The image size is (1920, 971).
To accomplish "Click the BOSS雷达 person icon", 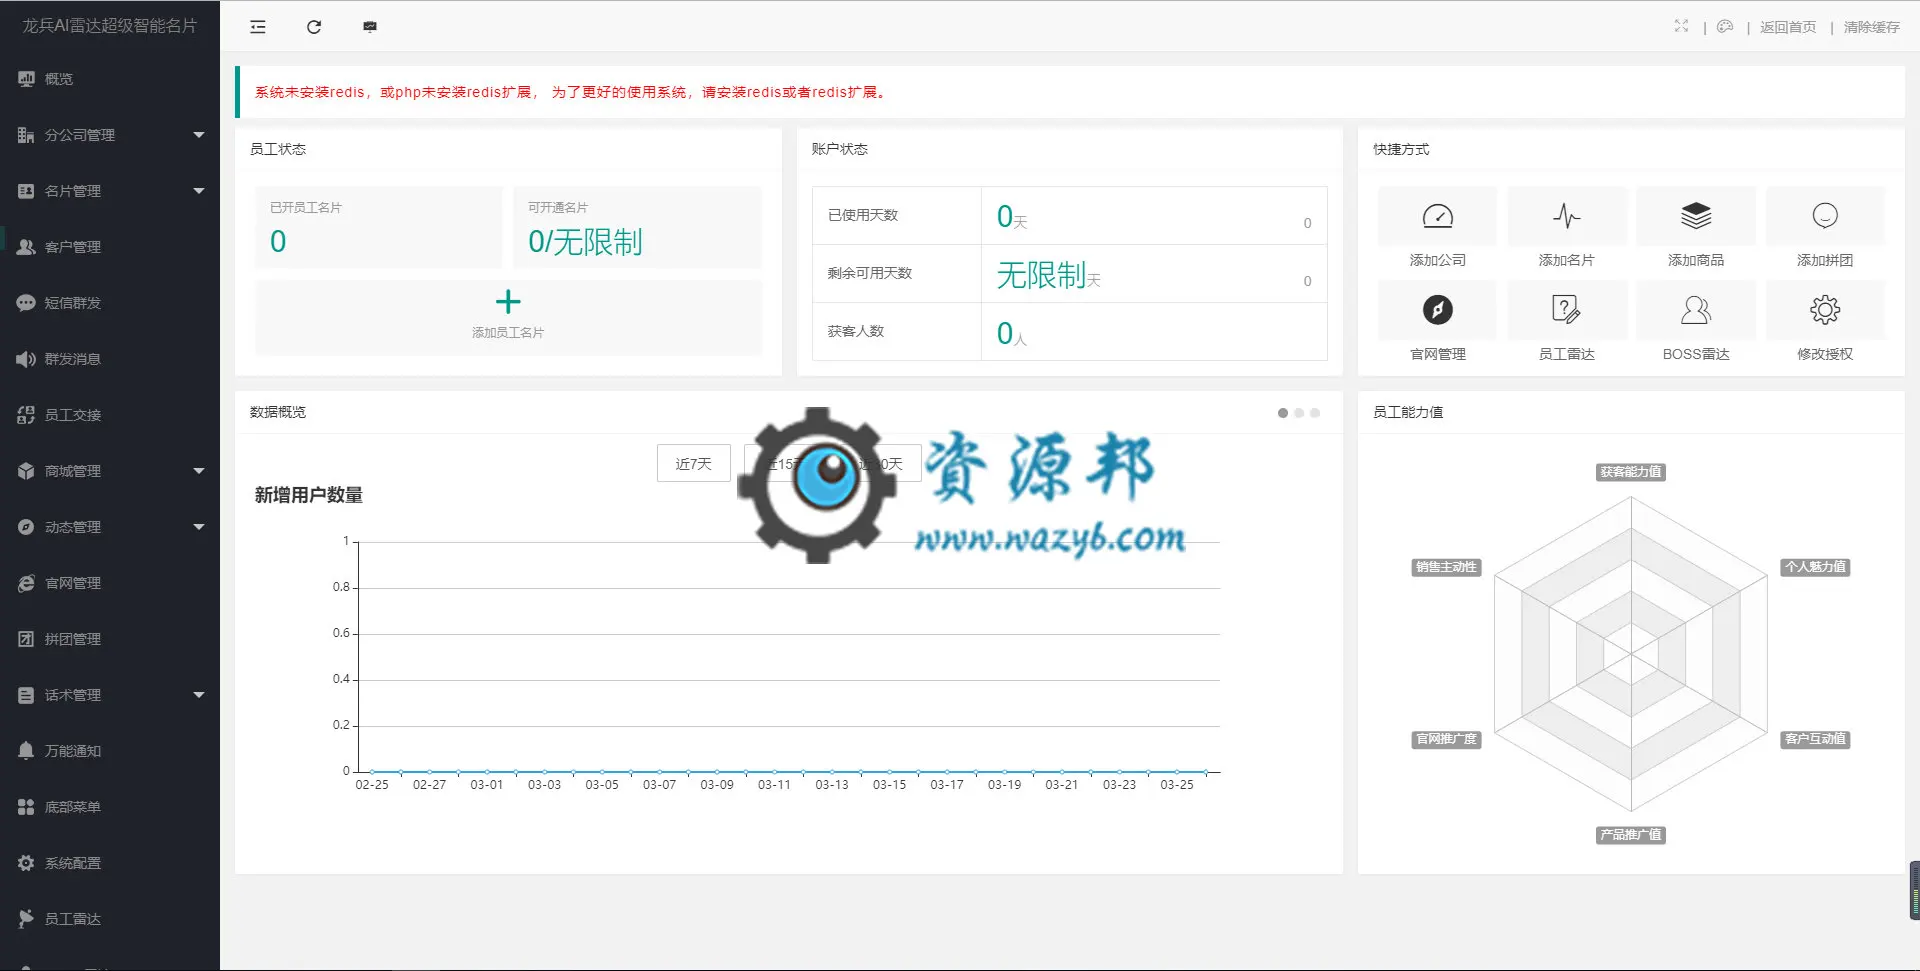I will (1696, 310).
